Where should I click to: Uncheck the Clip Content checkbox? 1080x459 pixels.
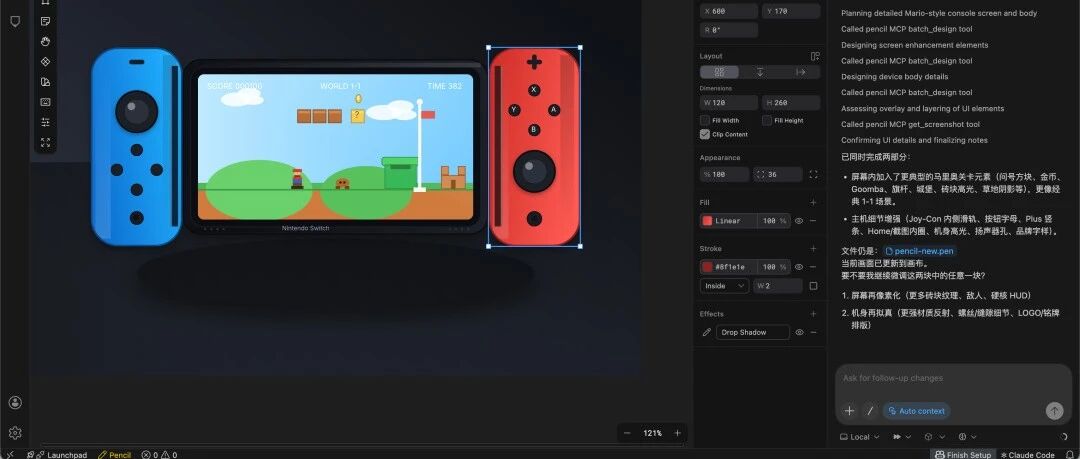[705, 134]
